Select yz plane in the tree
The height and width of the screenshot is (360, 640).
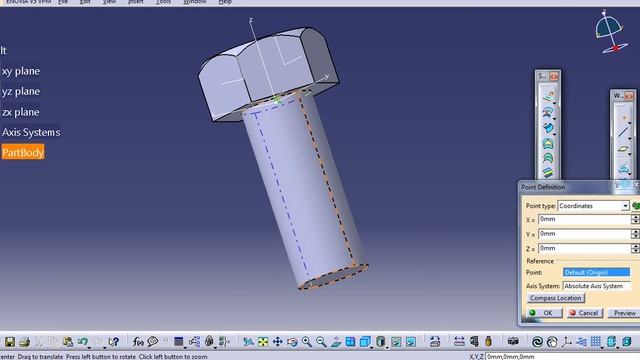21,91
